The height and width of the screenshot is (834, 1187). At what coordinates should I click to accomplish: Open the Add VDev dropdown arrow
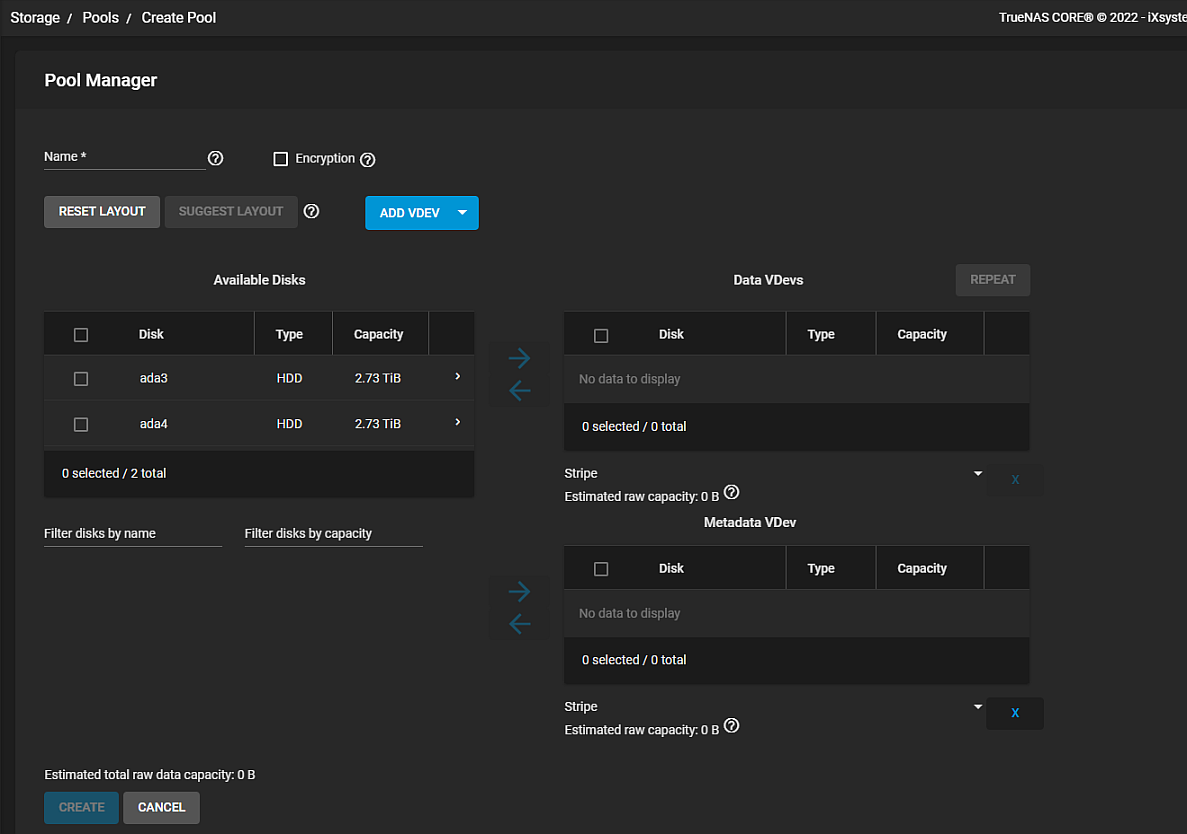click(x=462, y=212)
